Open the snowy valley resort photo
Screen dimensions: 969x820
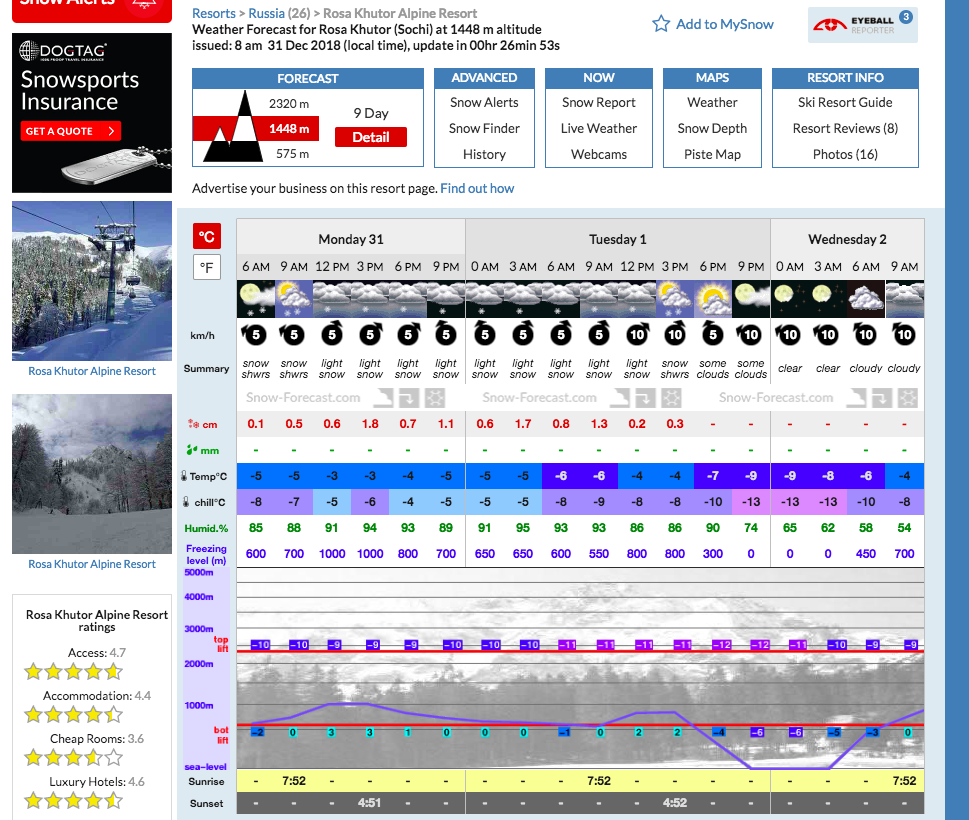point(92,474)
